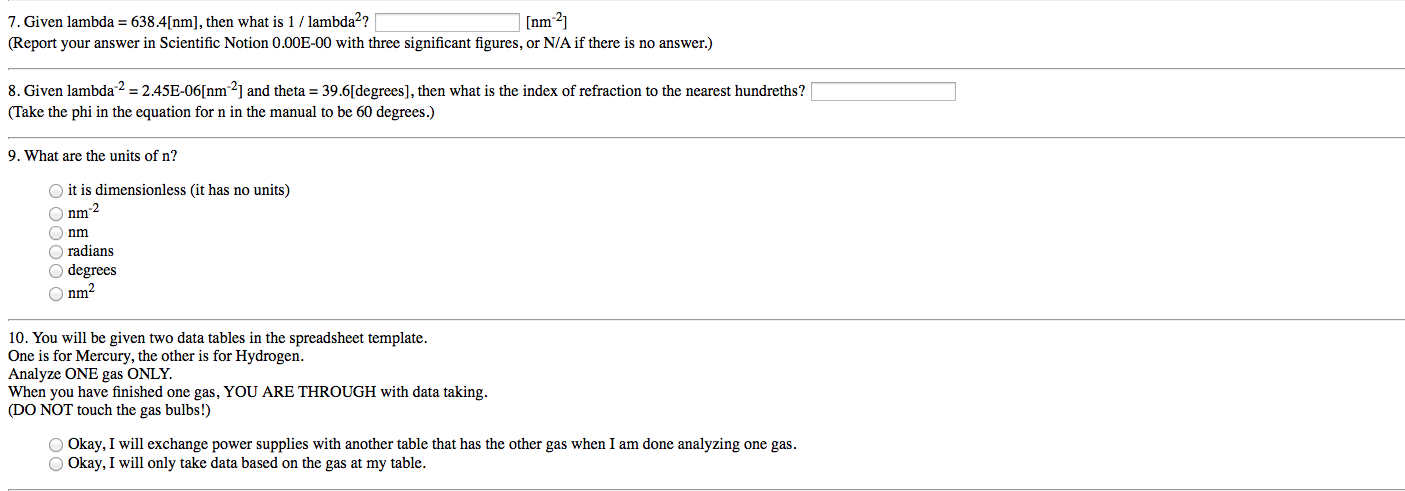This screenshot has height=491, width=1405.
Task: Click the 'it is dimensionless' label text
Action: 179,190
